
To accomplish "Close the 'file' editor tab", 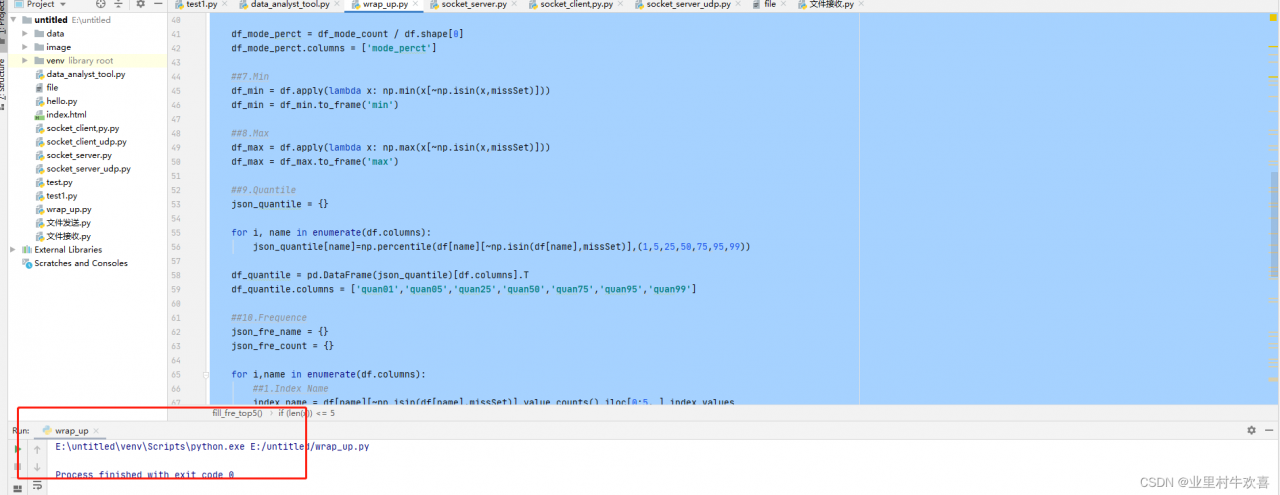I will click(x=783, y=5).
